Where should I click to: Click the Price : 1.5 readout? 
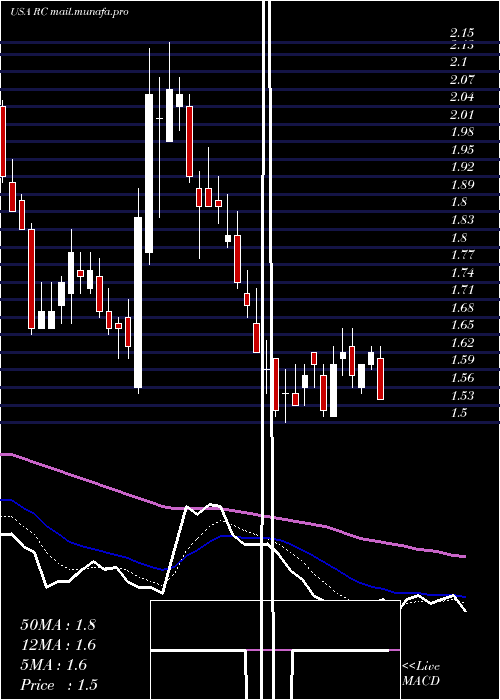tap(59, 685)
